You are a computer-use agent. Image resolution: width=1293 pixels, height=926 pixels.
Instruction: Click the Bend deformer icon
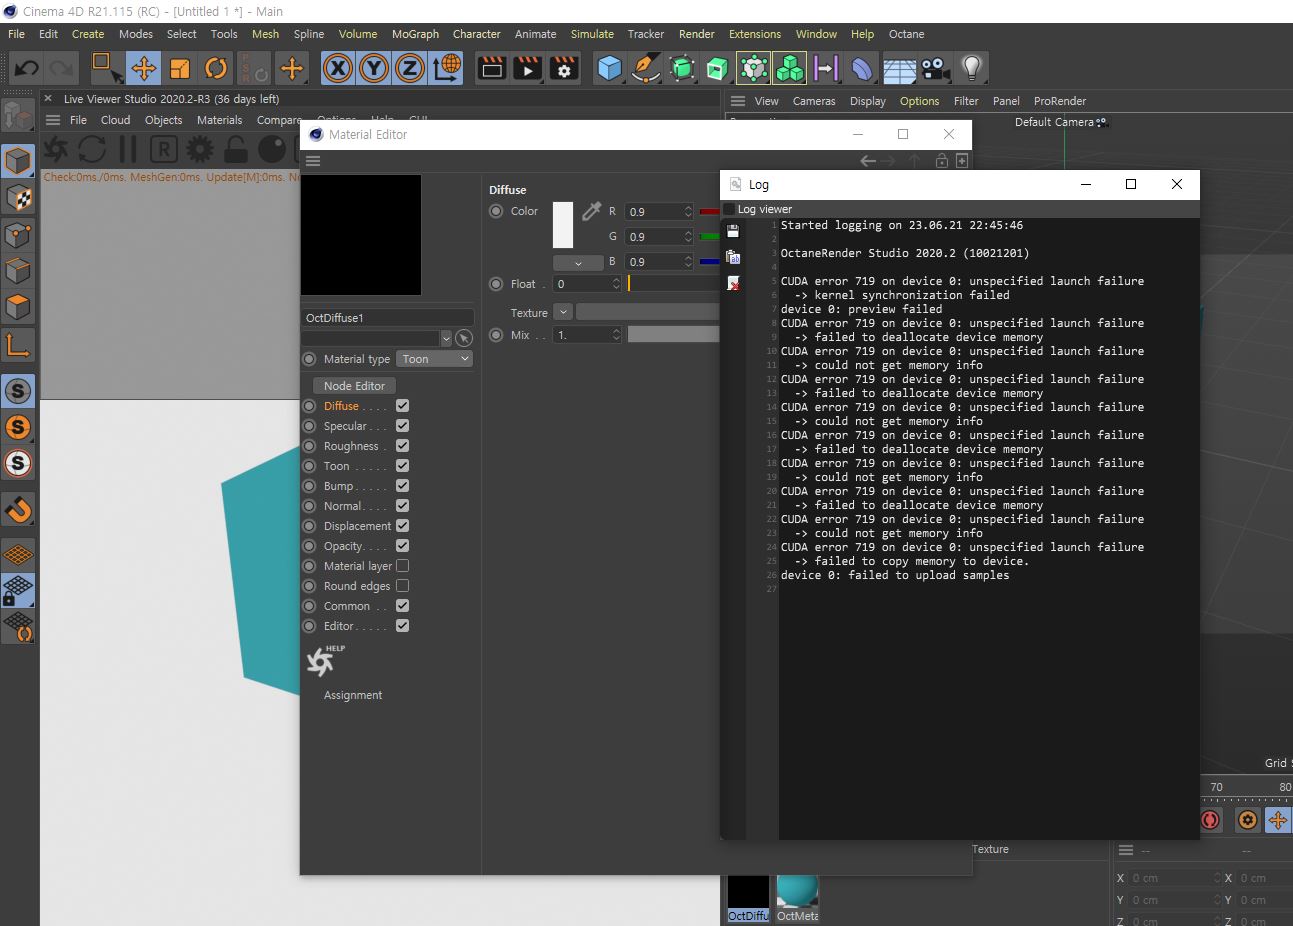click(x=862, y=68)
